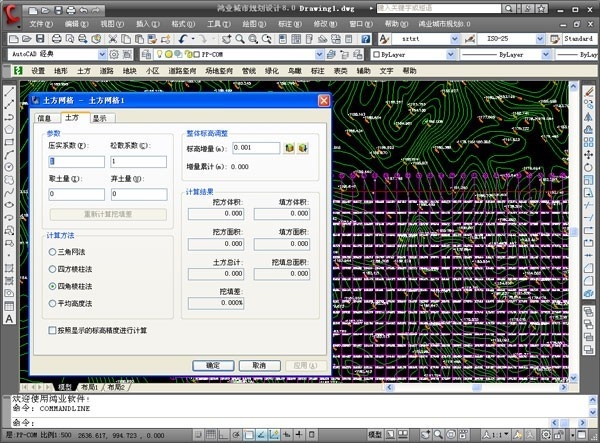Click the Multiline Text 'A' tool

[x=9, y=318]
